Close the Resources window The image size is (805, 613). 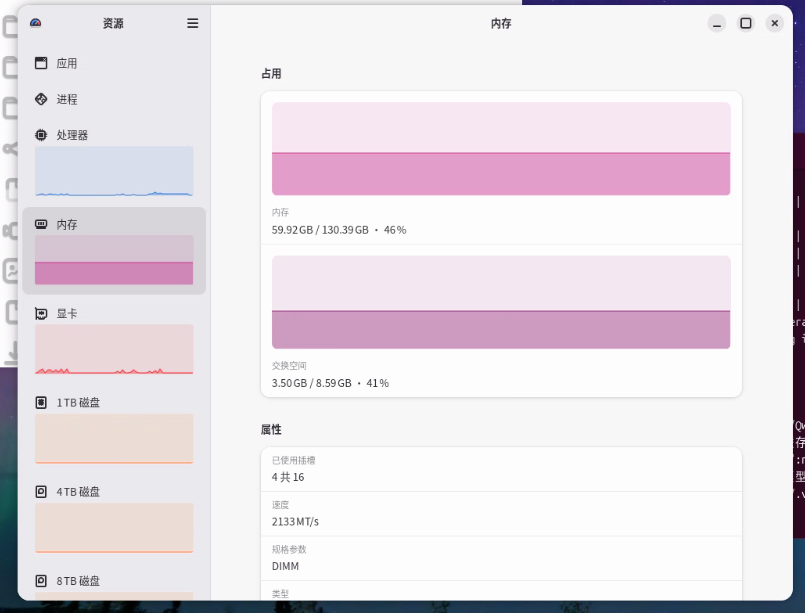(775, 24)
